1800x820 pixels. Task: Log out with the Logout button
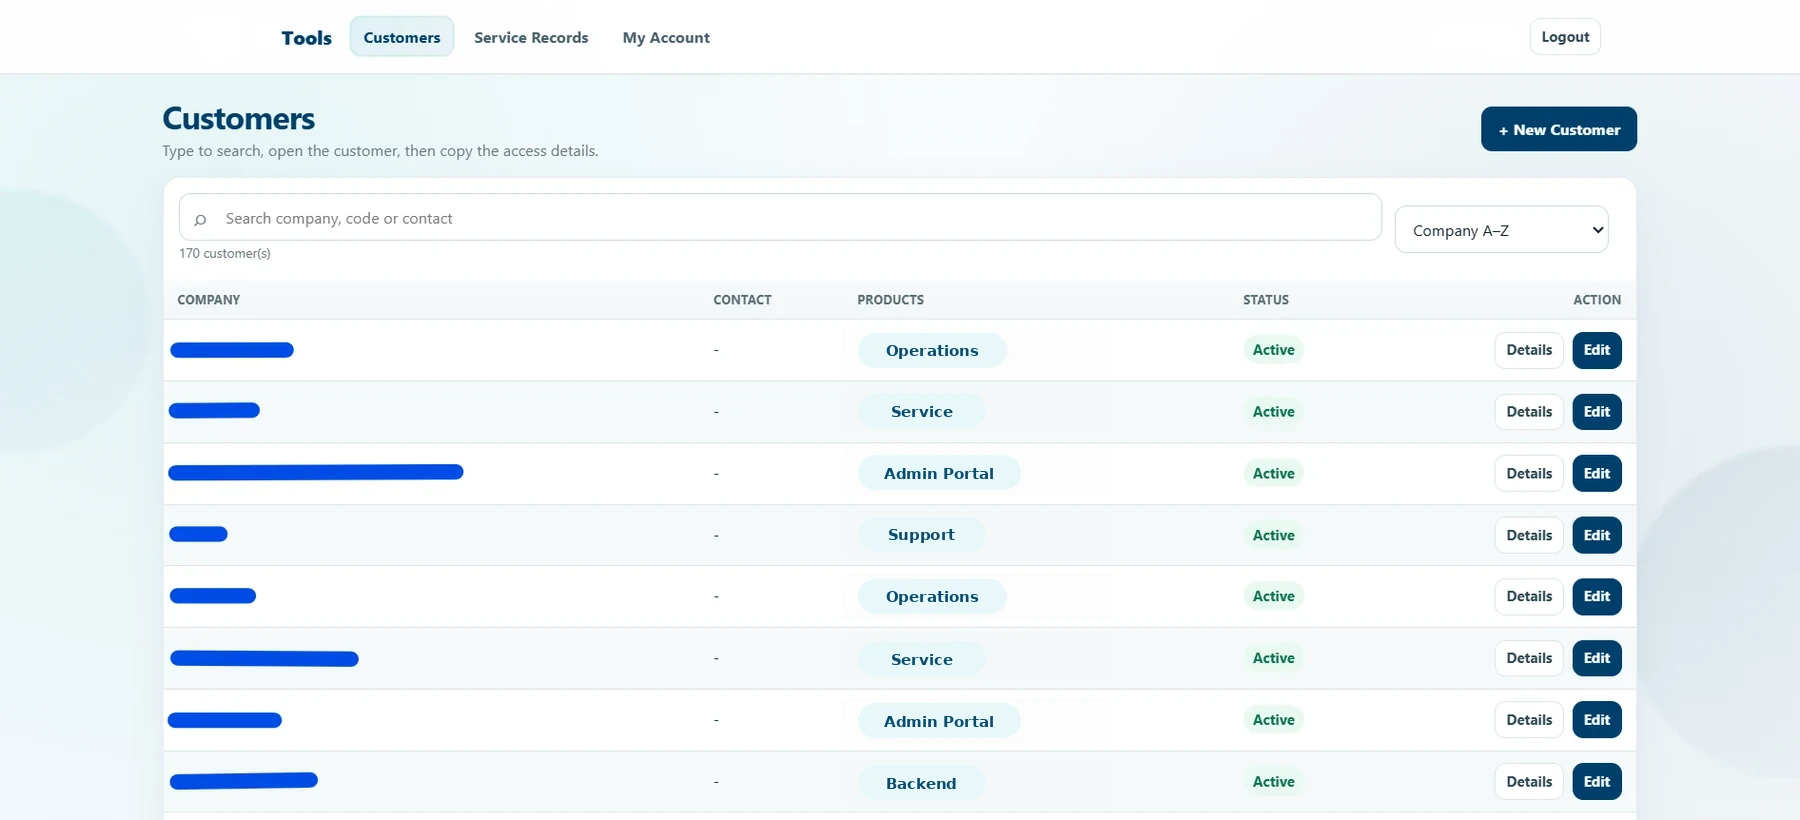[x=1565, y=37]
